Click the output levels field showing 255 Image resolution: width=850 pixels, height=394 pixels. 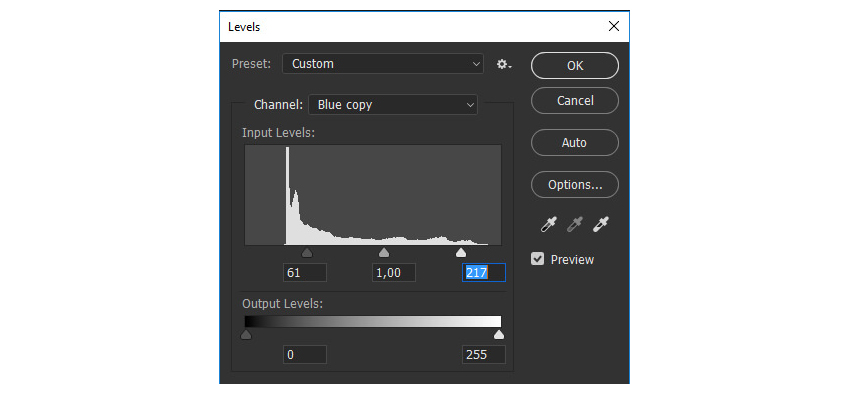484,354
